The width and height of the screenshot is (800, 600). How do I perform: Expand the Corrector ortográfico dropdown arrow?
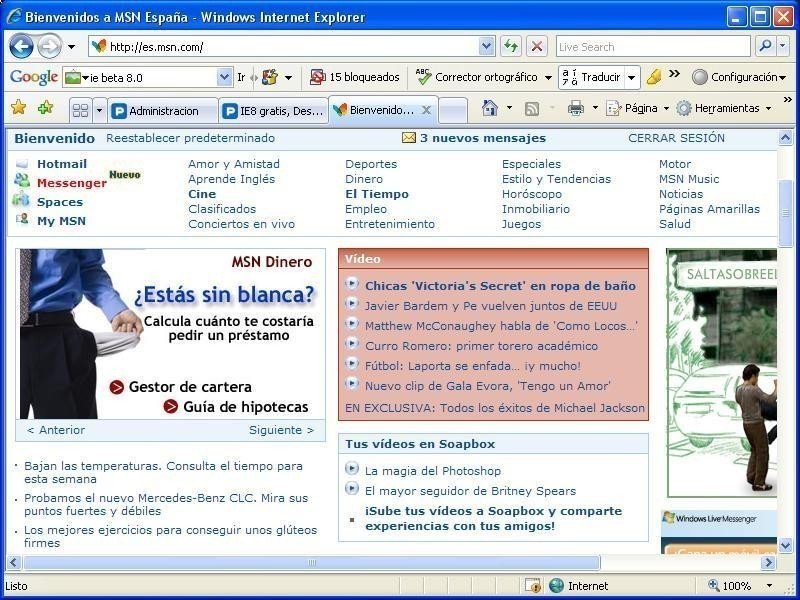coord(548,78)
